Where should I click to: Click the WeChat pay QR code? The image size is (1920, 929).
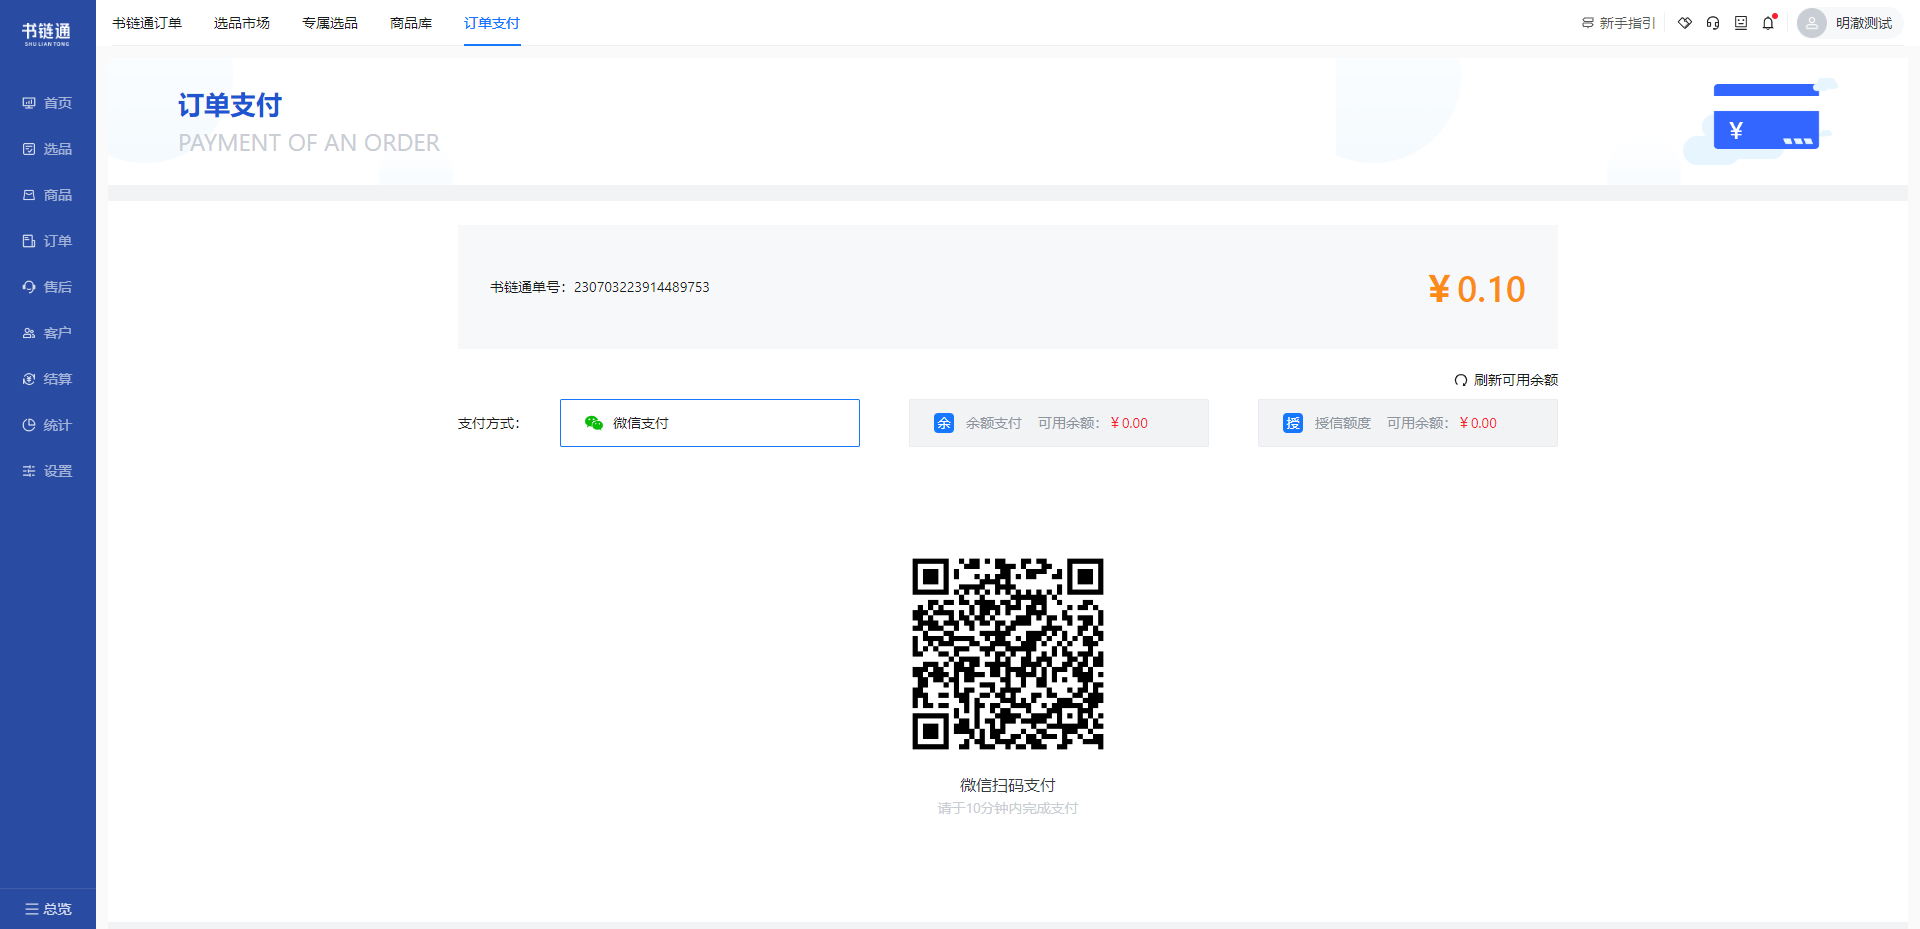[x=1008, y=654]
